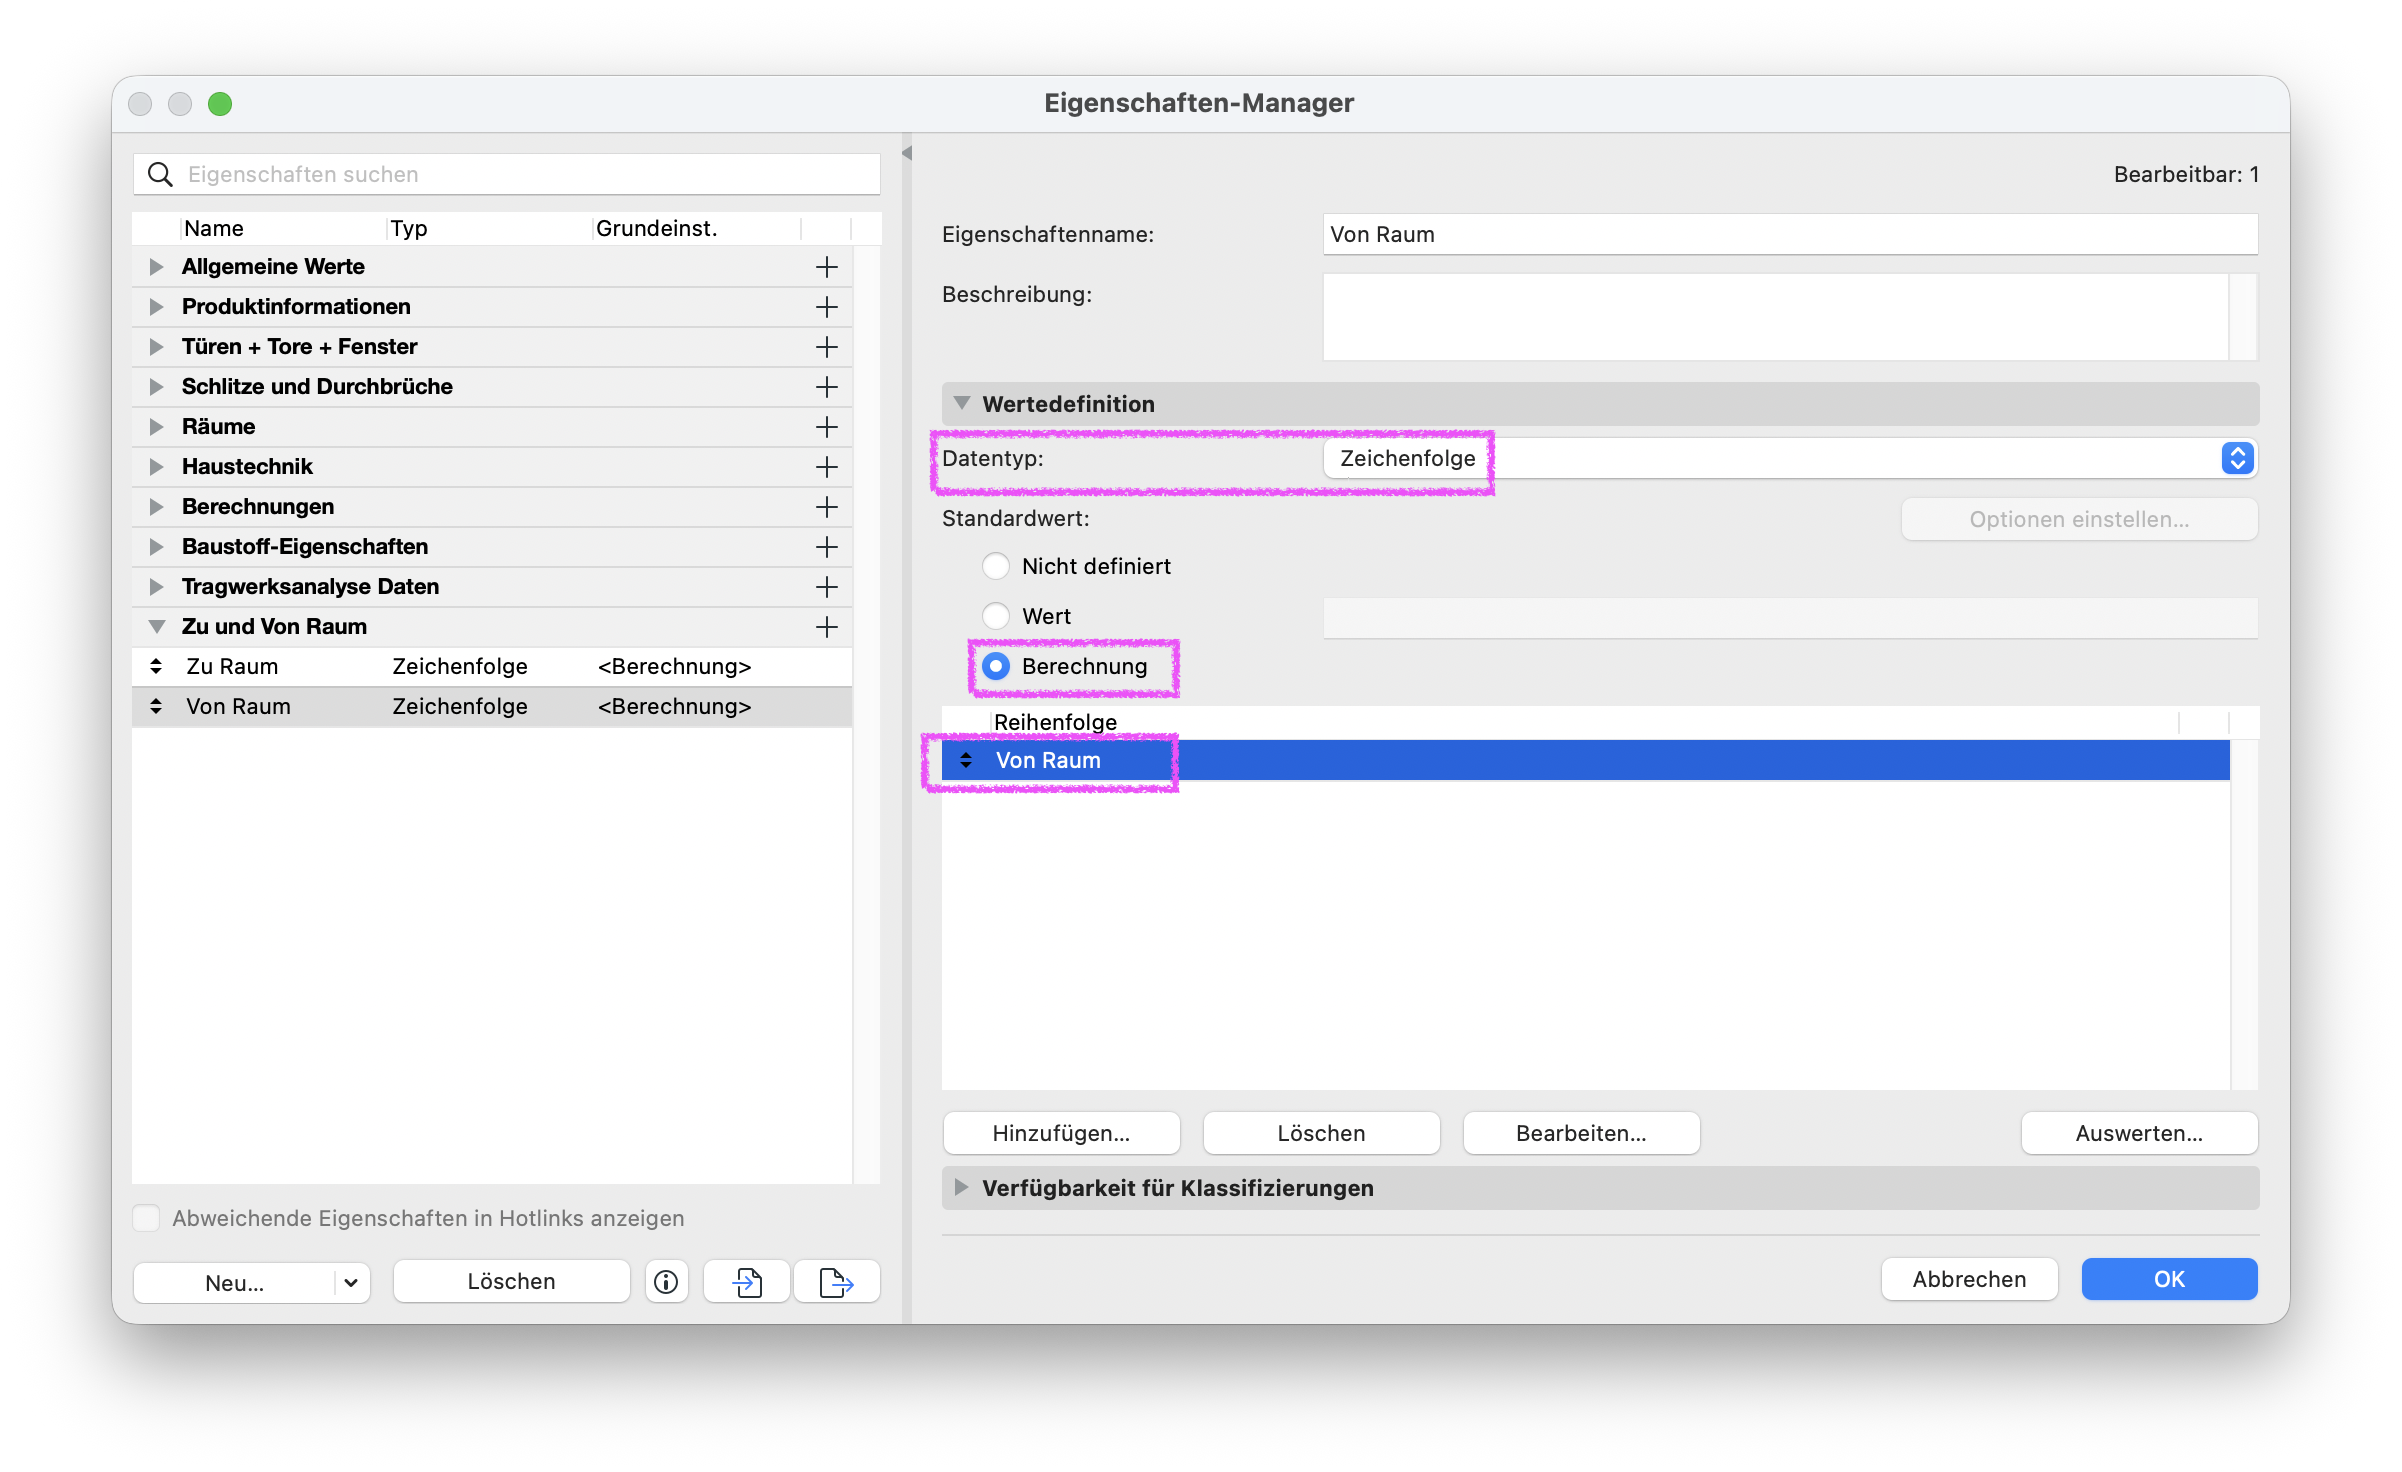Confirm with the OK button
This screenshot has width=2402, height=1472.
pos(2169,1279)
